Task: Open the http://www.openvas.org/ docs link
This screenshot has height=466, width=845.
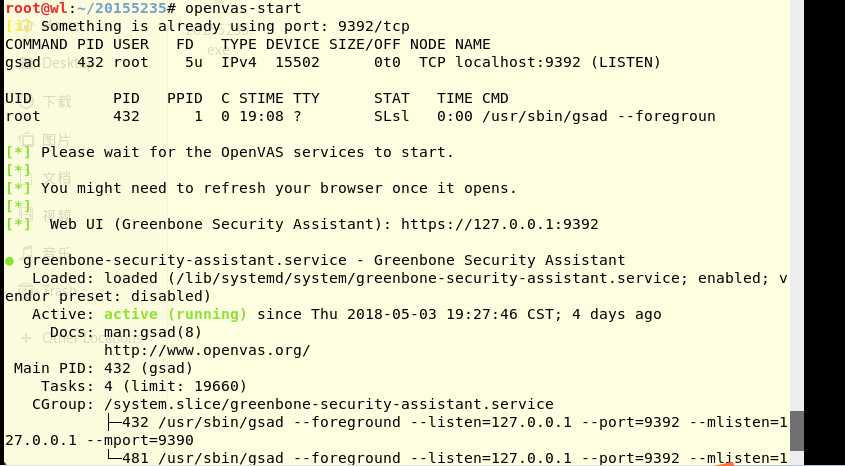Action: click(x=207, y=350)
